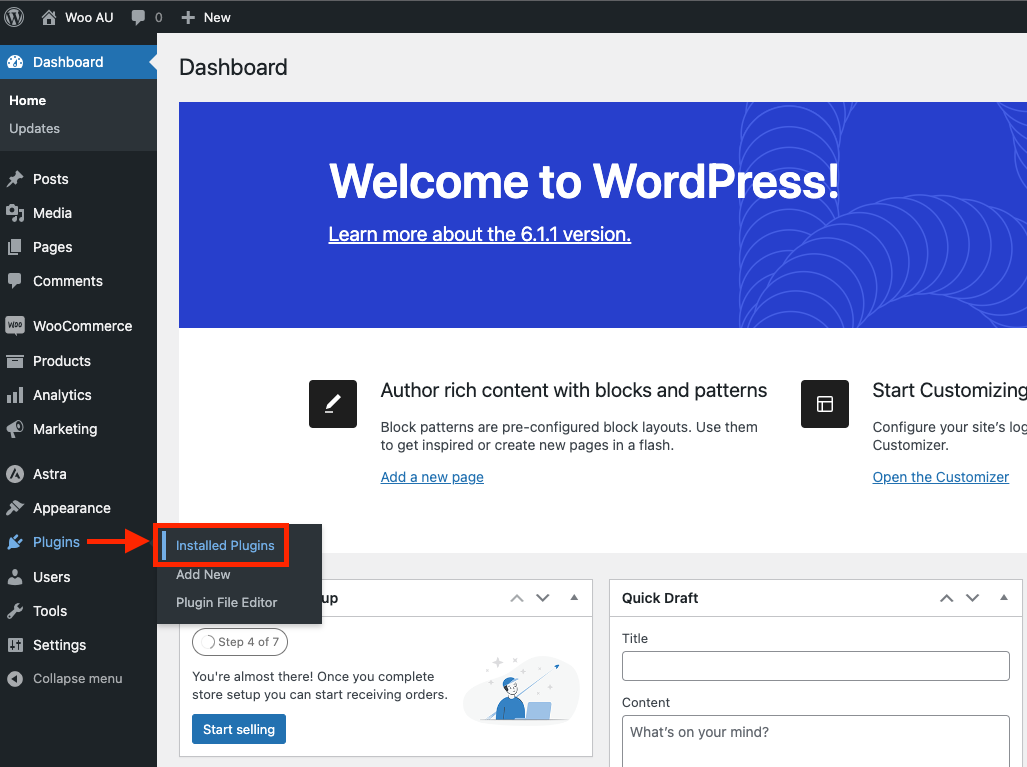Click the plus icon next to New
This screenshot has height=767, width=1027.
click(188, 18)
